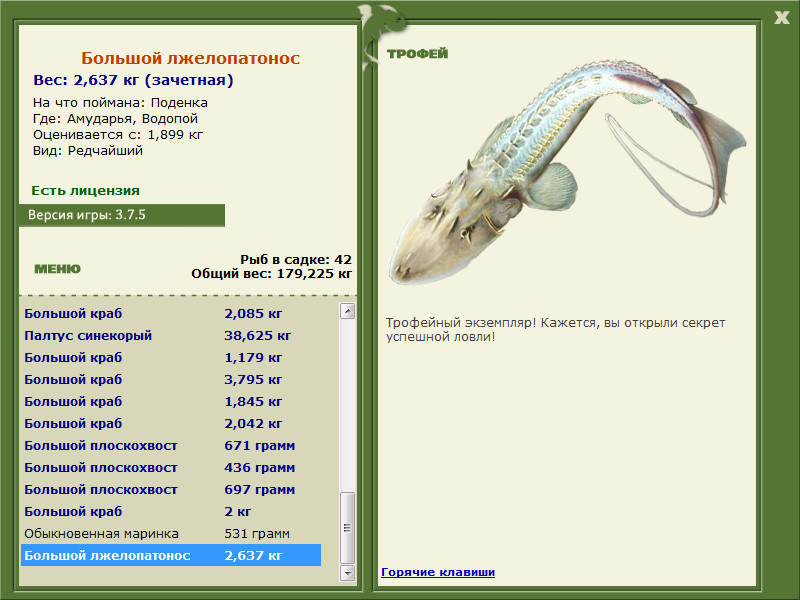This screenshot has width=800, height=600.
Task: Choose Большой краб 3,795 кг in list
Action: 170,380
